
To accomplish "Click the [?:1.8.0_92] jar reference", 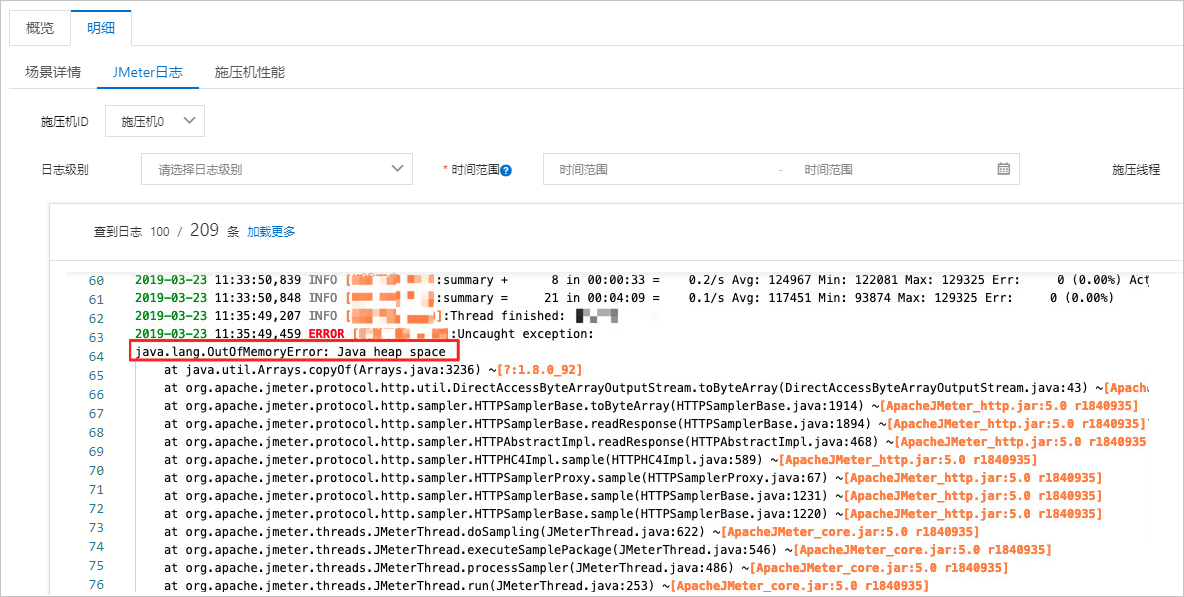I will [540, 370].
